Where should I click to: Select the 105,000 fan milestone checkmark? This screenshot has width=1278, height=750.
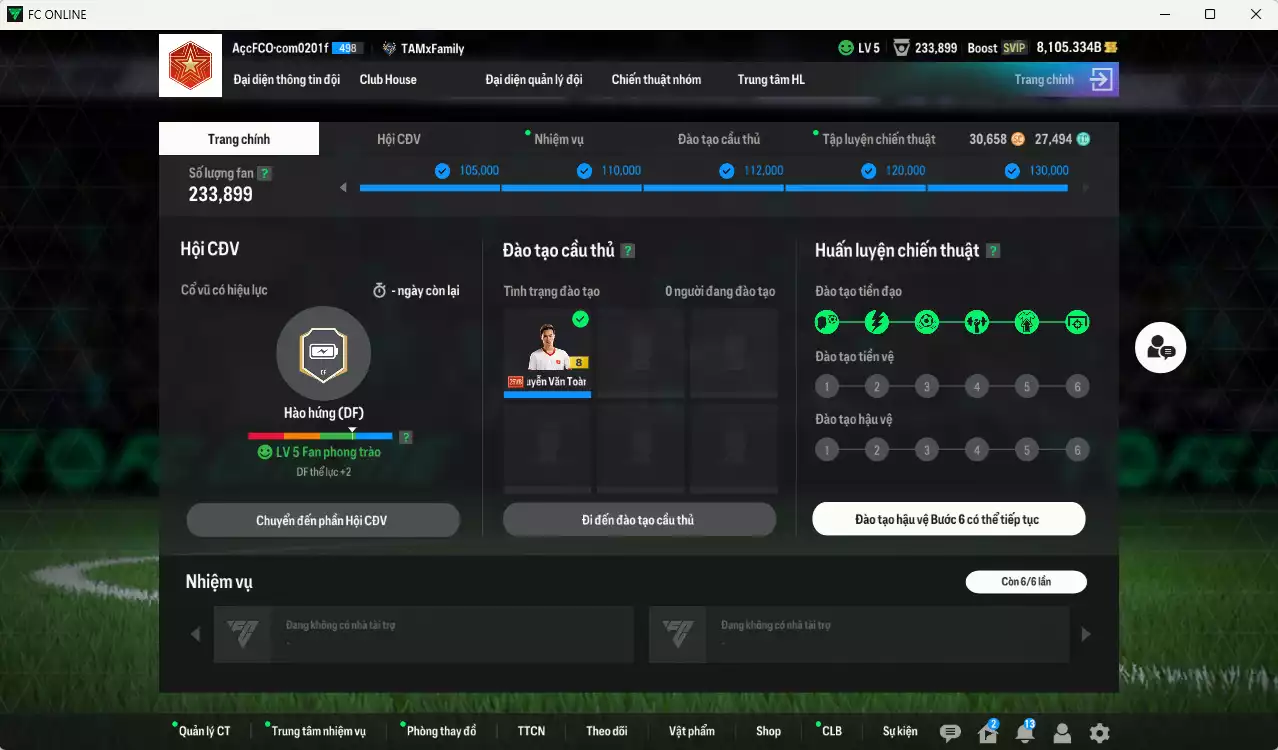click(442, 171)
